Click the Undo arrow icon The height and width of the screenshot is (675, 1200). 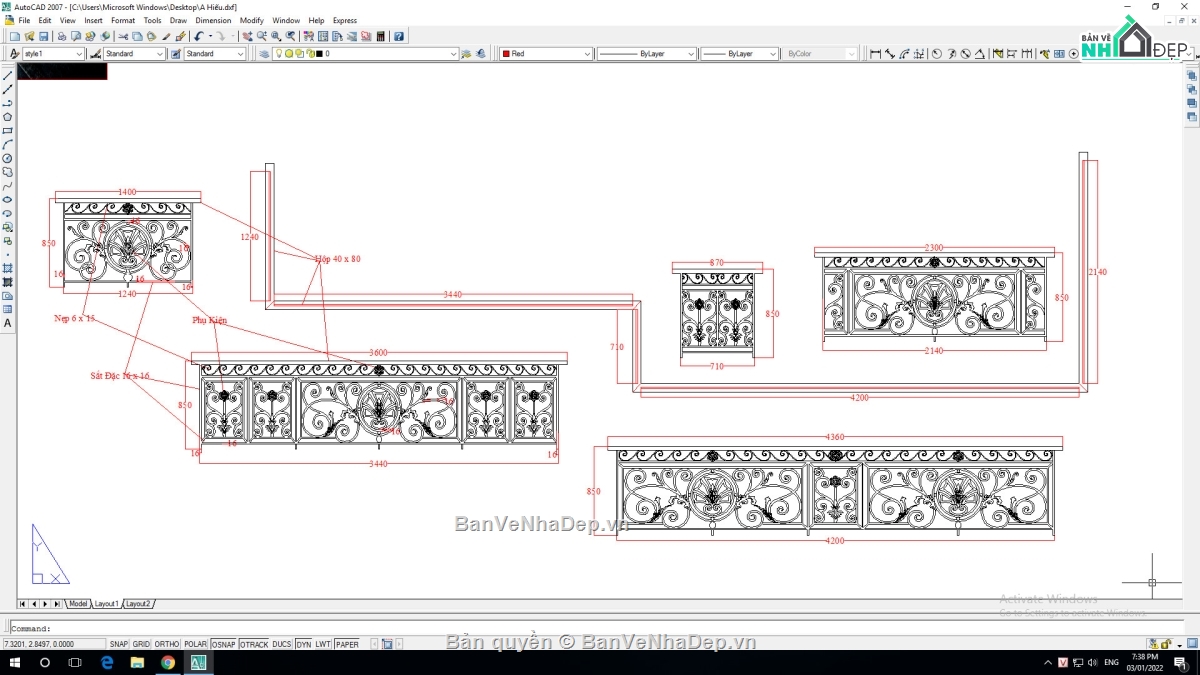click(x=199, y=37)
